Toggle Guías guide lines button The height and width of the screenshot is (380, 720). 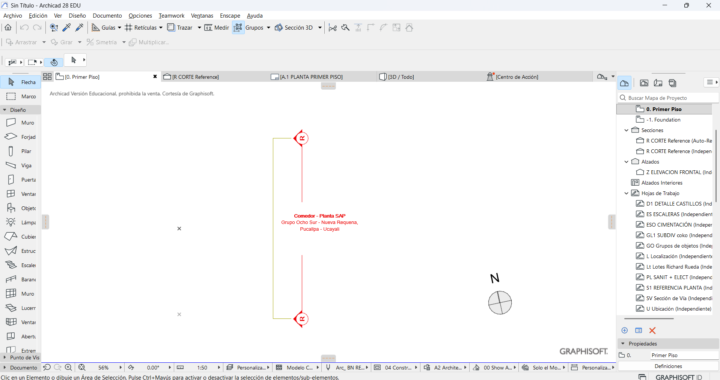(103, 28)
